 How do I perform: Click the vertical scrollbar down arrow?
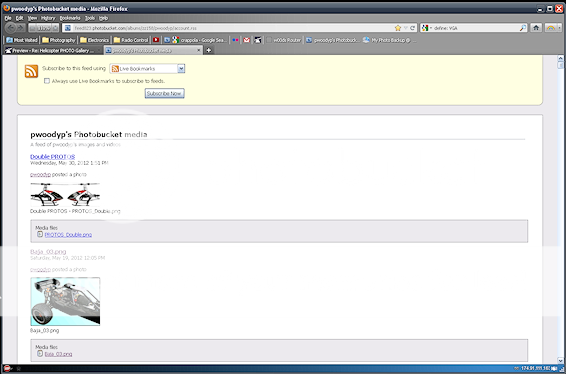(561, 360)
